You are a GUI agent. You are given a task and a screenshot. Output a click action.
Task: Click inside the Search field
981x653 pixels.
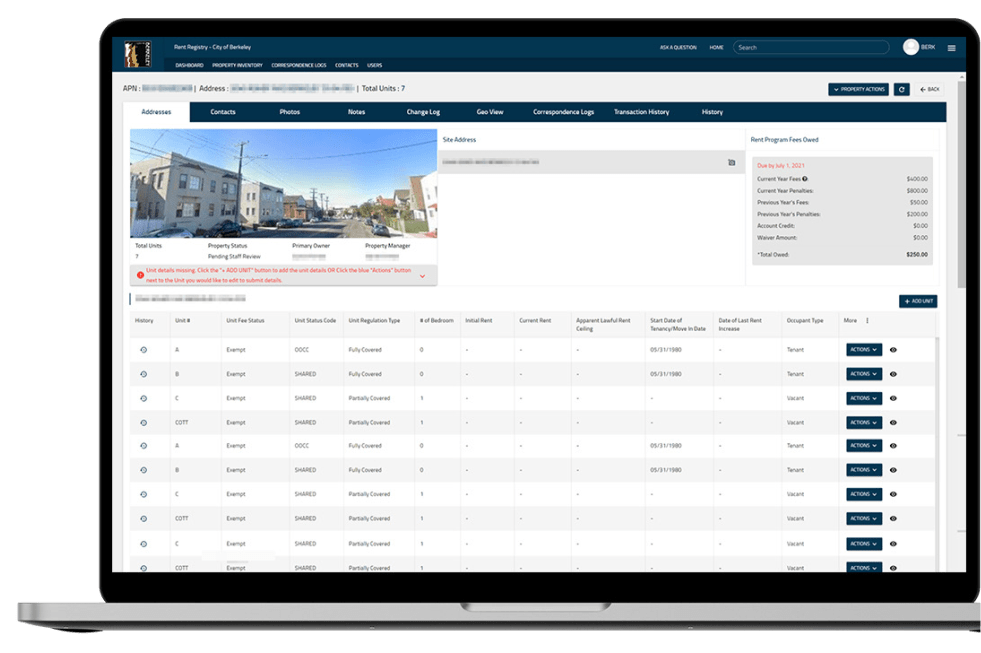click(x=810, y=46)
